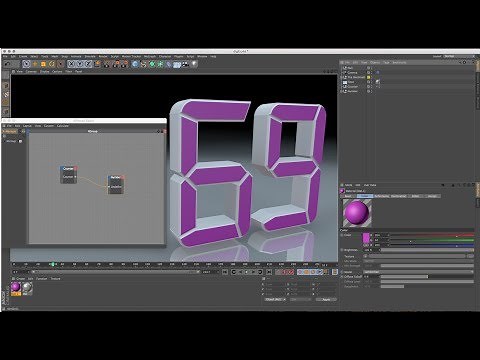Viewport: 480px width, 360px height.
Task: Open the Texture arrow dropdown button
Action: pos(365,256)
